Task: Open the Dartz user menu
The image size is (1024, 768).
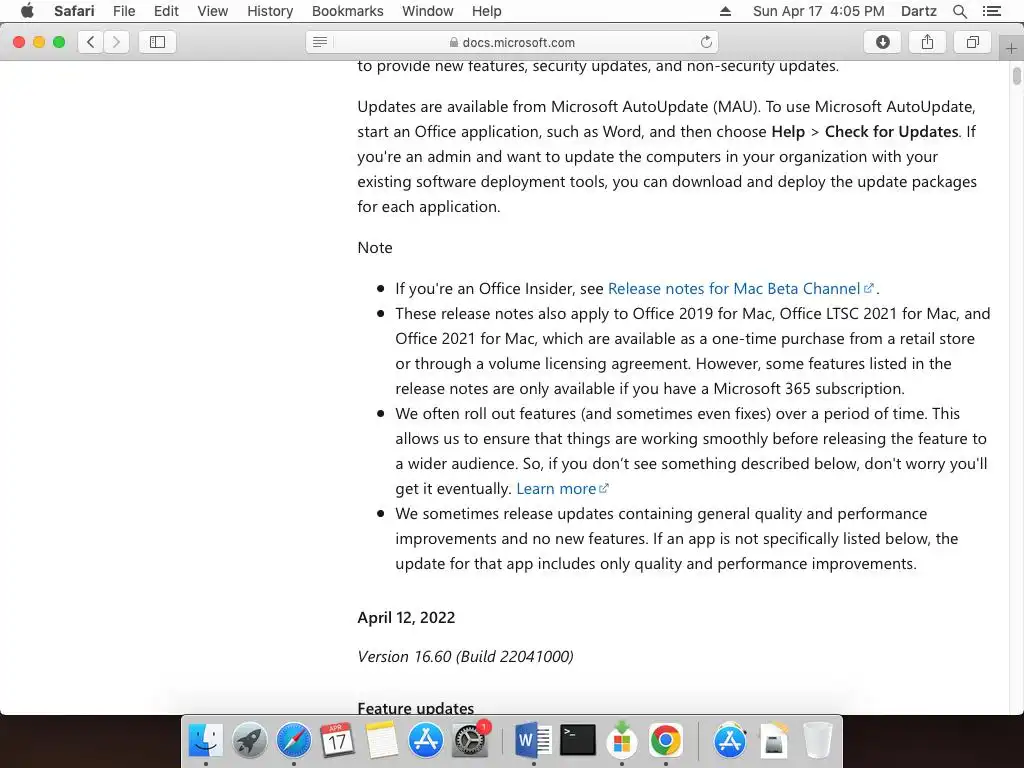Action: (x=918, y=11)
